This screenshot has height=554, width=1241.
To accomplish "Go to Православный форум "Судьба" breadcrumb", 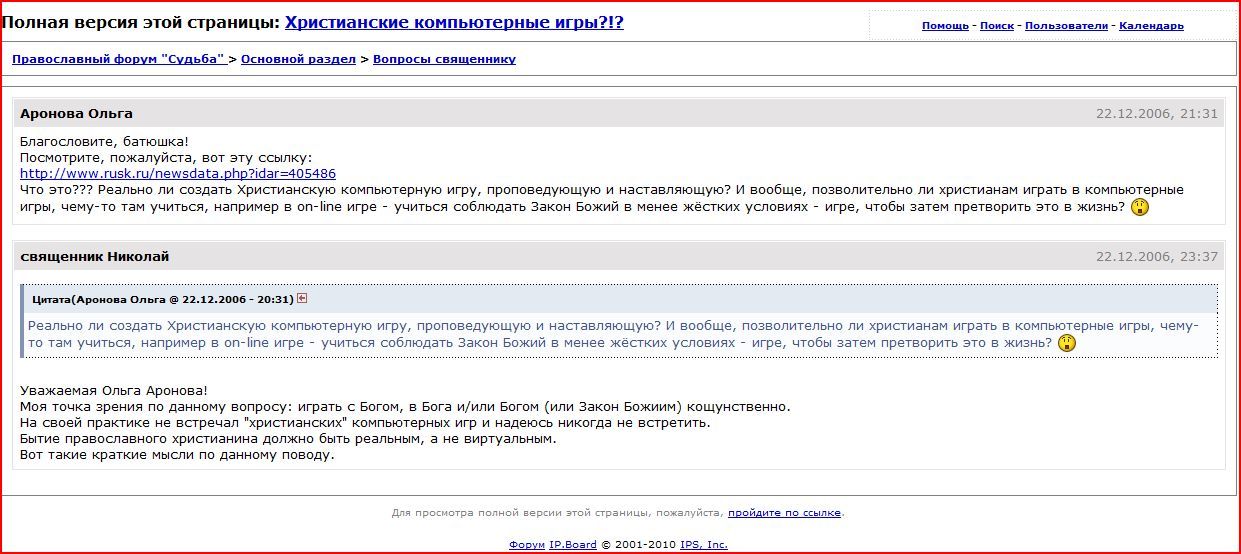I will click(x=119, y=59).
